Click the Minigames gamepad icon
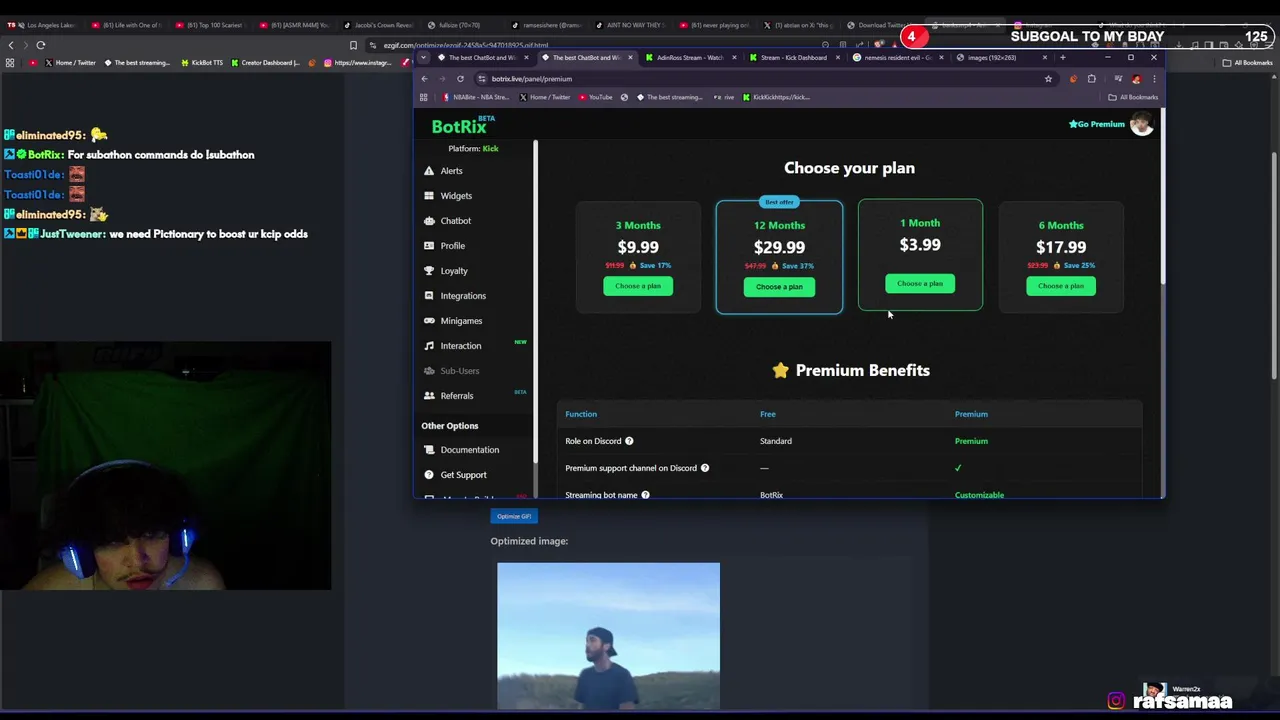This screenshot has width=1280, height=720. [429, 321]
